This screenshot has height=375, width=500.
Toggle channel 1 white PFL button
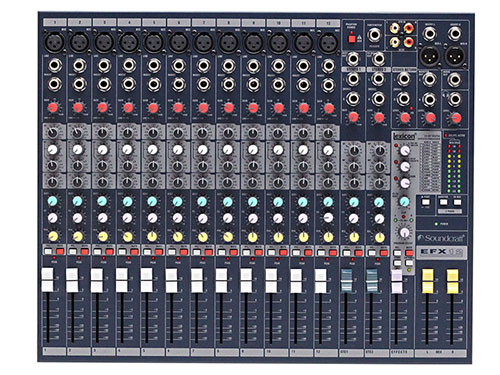coord(48,251)
